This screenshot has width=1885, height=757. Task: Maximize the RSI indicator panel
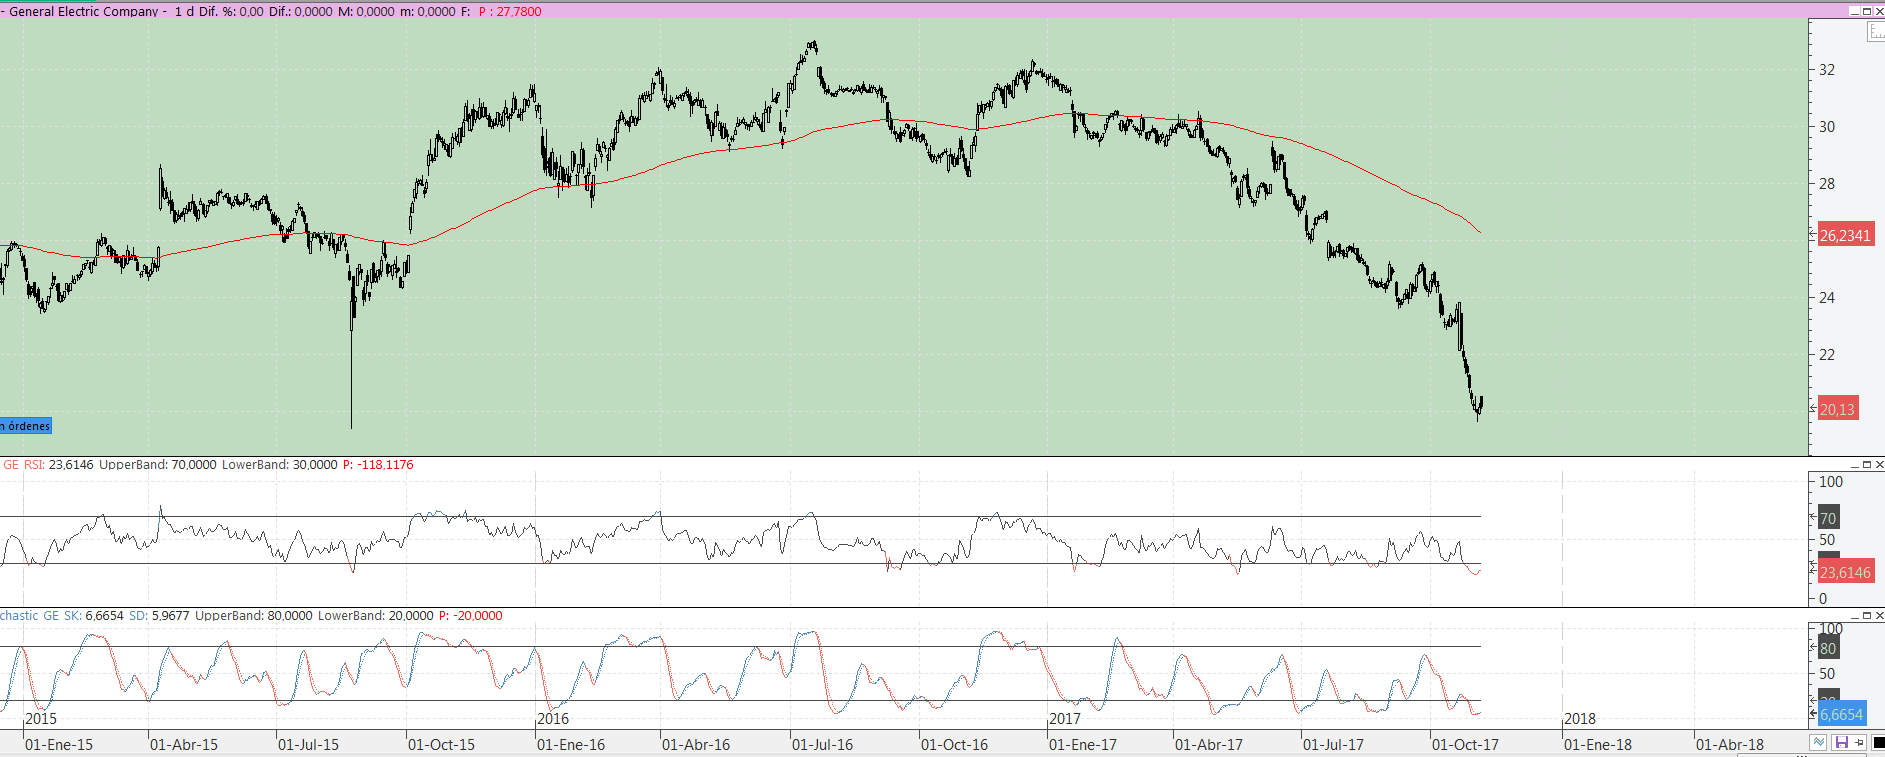[1867, 465]
